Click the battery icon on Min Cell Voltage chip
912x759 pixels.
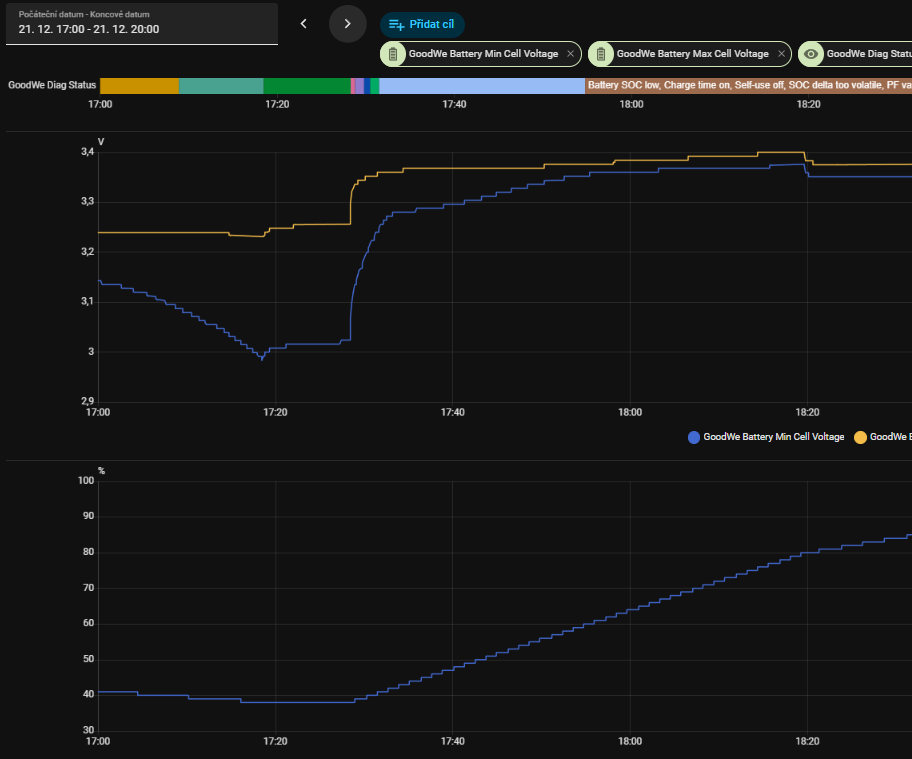394,54
